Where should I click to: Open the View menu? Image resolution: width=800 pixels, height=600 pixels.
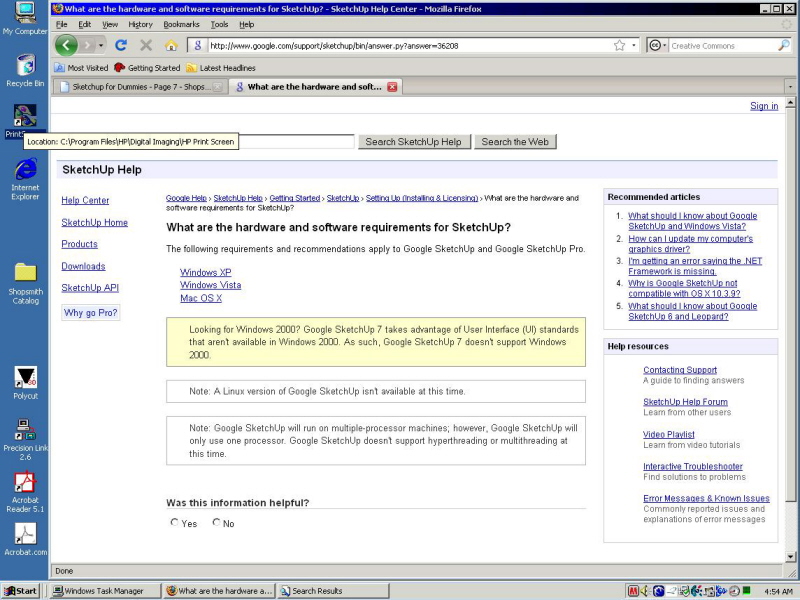tap(110, 24)
